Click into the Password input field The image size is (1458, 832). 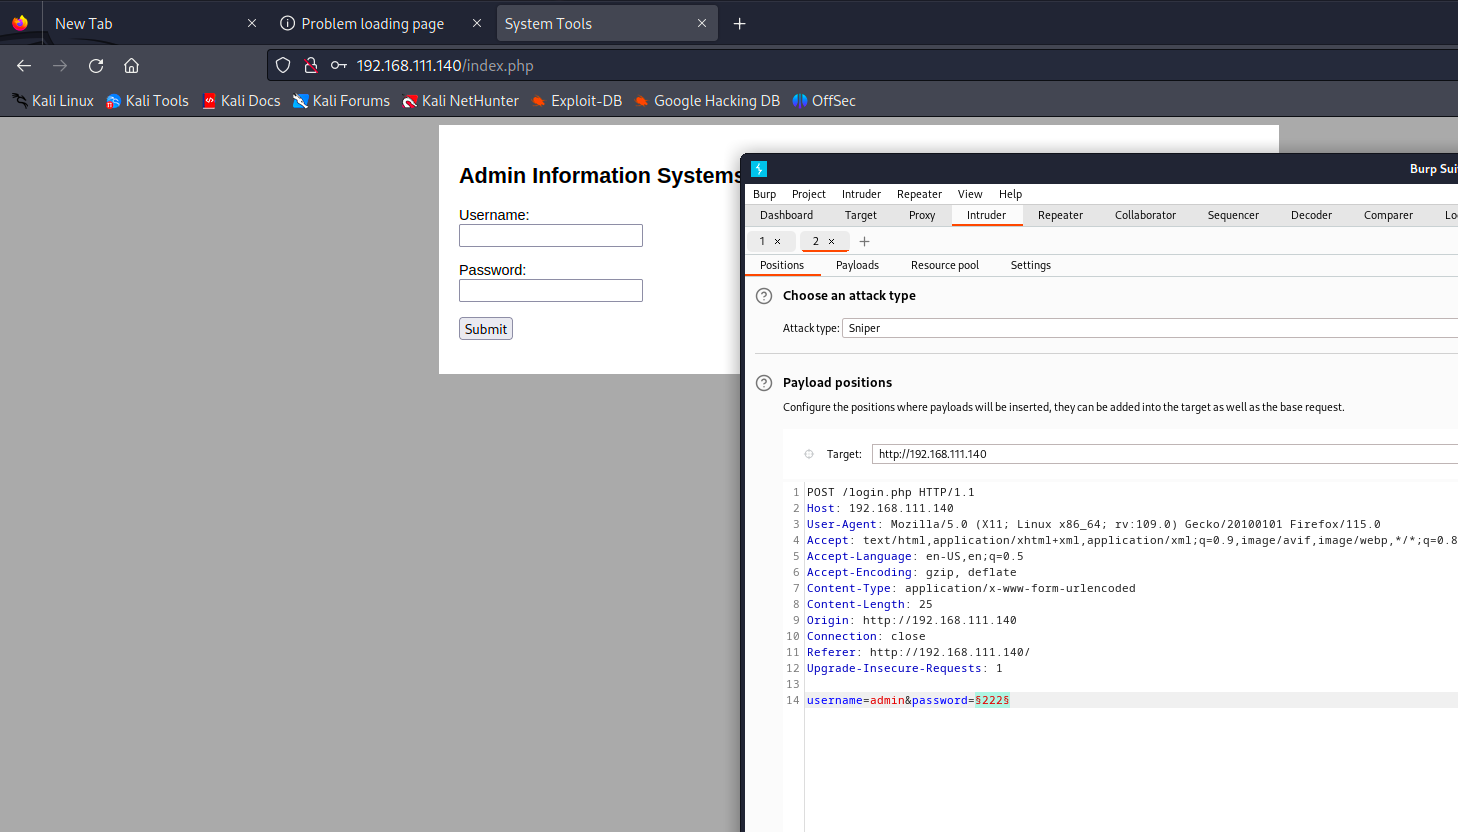tap(551, 291)
